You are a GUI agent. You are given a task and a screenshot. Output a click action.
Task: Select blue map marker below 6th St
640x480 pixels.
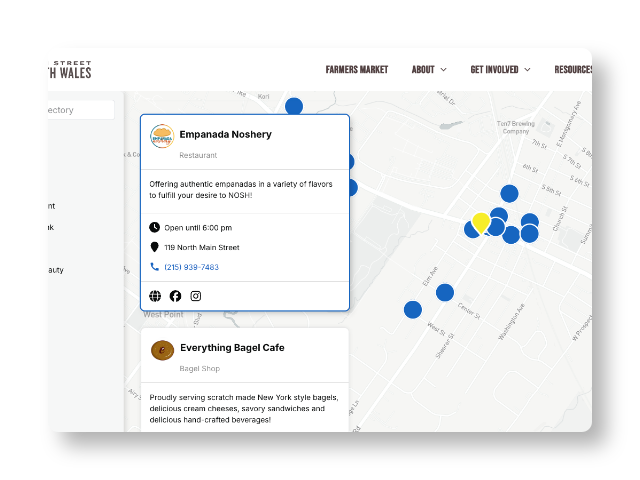coord(509,193)
